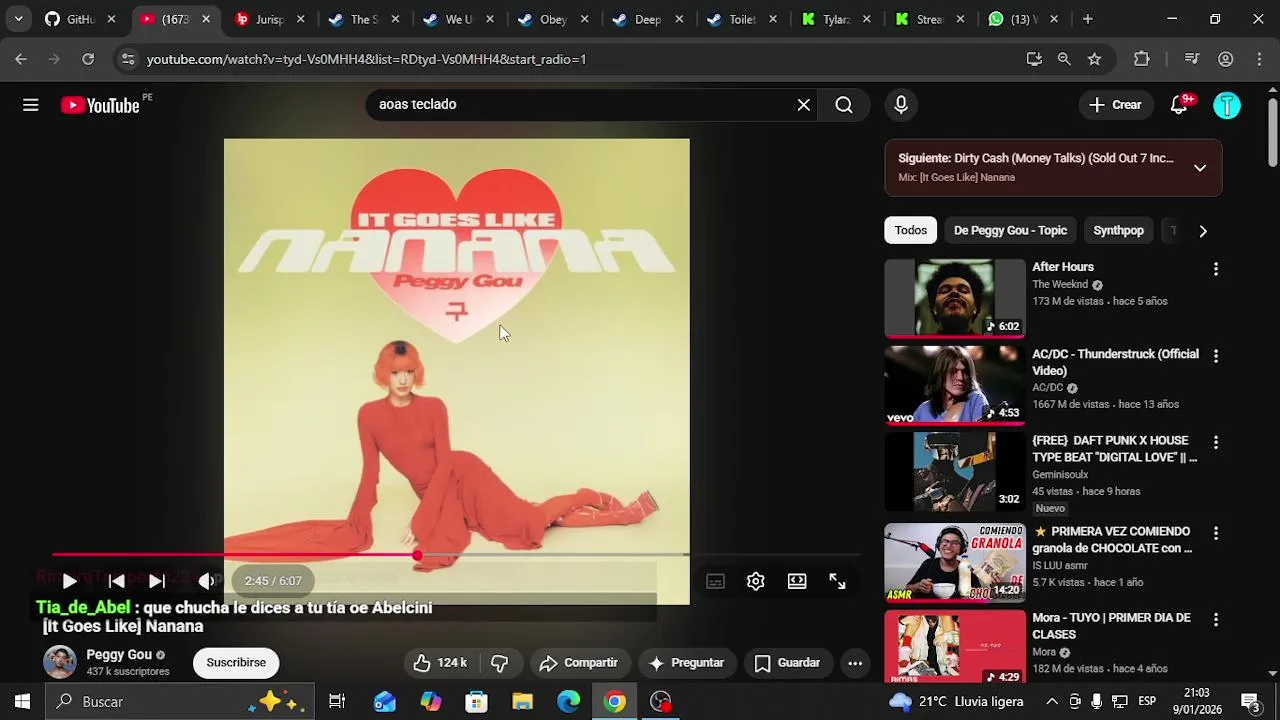Click the progress bar scrubber dot
This screenshot has width=1280, height=720.
point(416,554)
